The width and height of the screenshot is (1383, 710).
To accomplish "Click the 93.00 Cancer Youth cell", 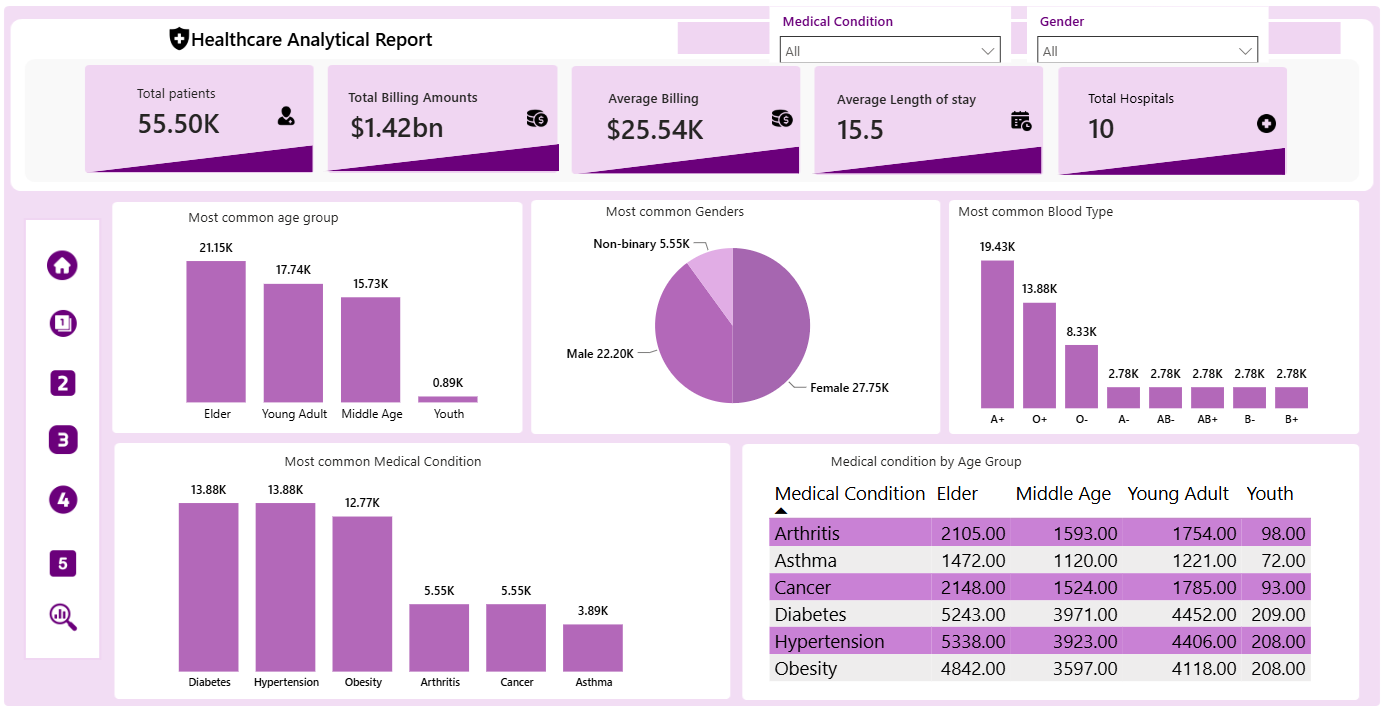I will (x=1281, y=587).
